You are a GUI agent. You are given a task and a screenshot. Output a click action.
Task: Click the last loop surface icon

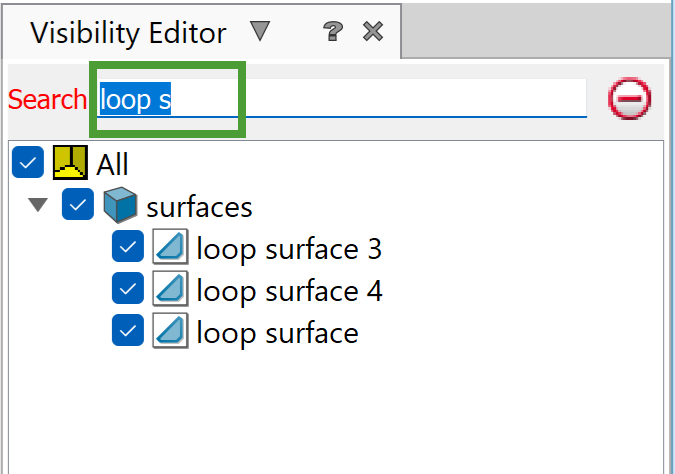point(170,331)
